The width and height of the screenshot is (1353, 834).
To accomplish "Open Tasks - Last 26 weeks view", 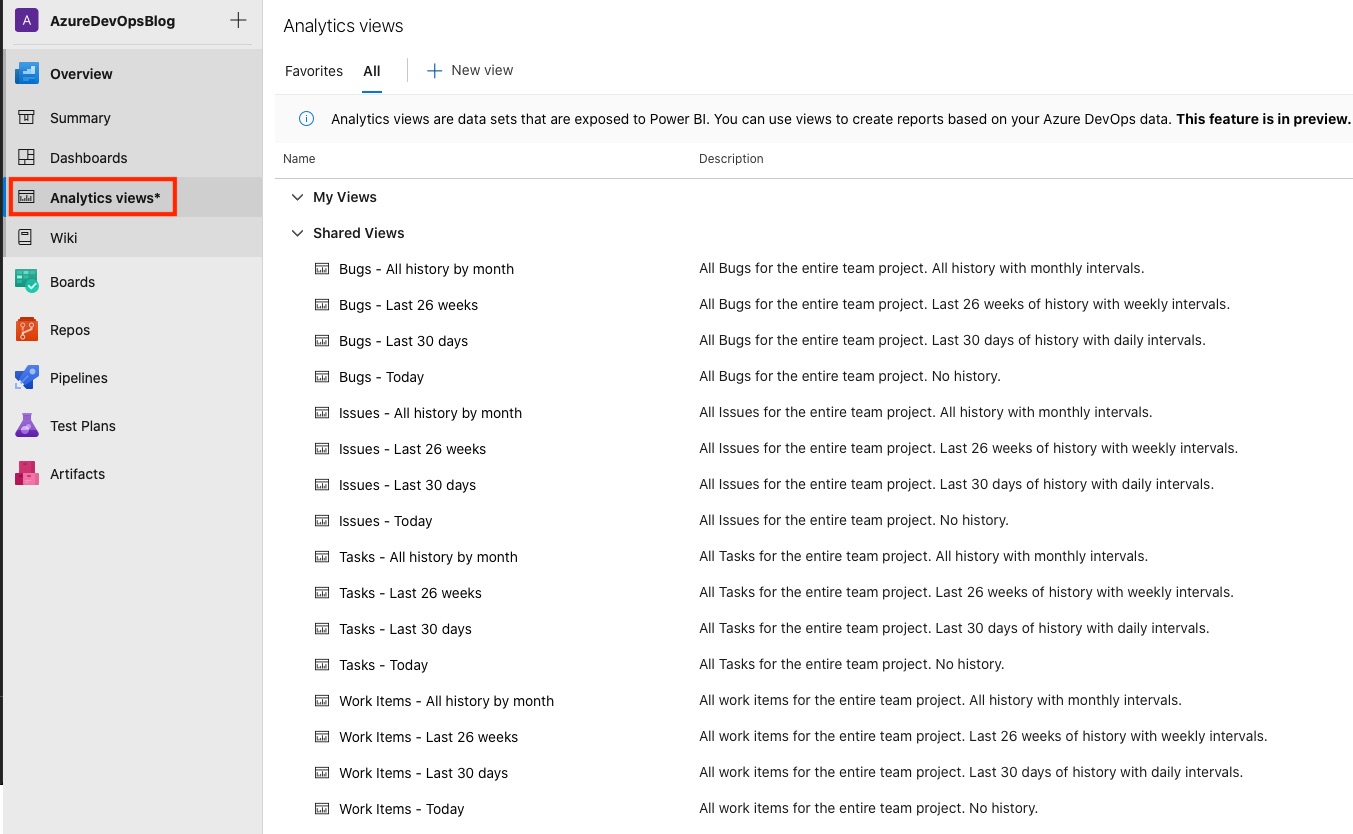I will point(410,593).
